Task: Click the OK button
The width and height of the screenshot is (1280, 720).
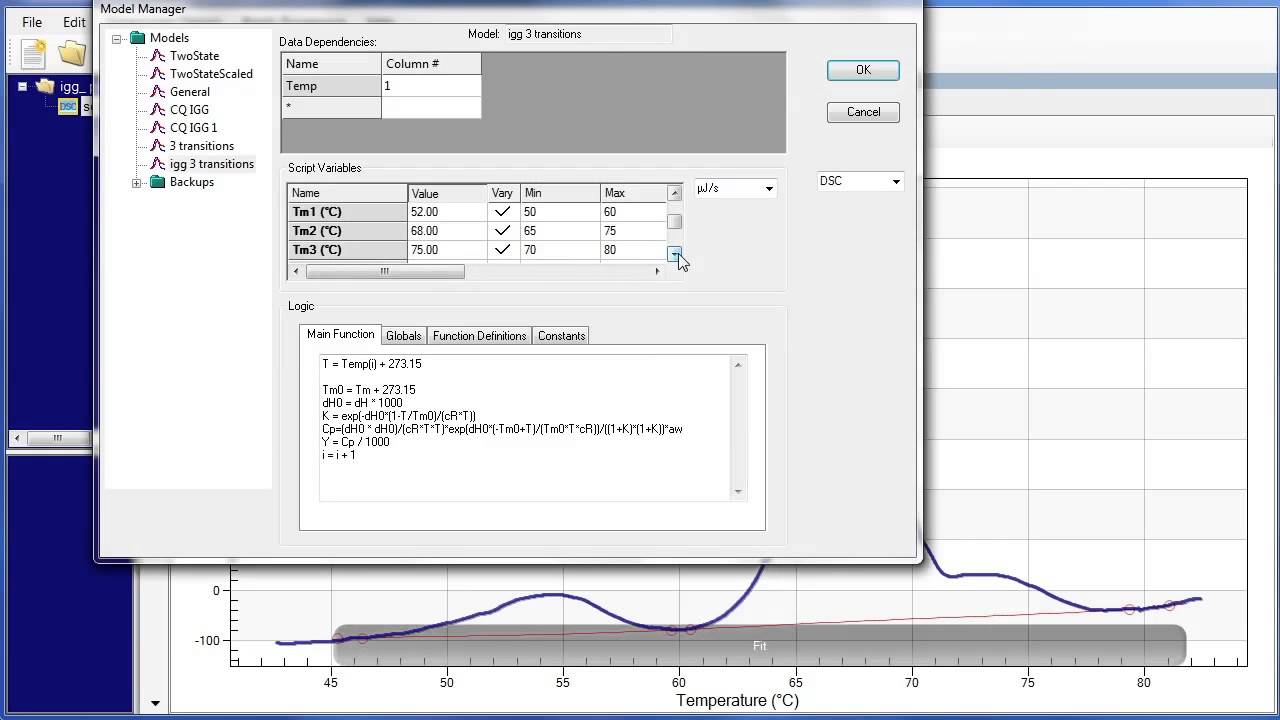Action: (862, 70)
